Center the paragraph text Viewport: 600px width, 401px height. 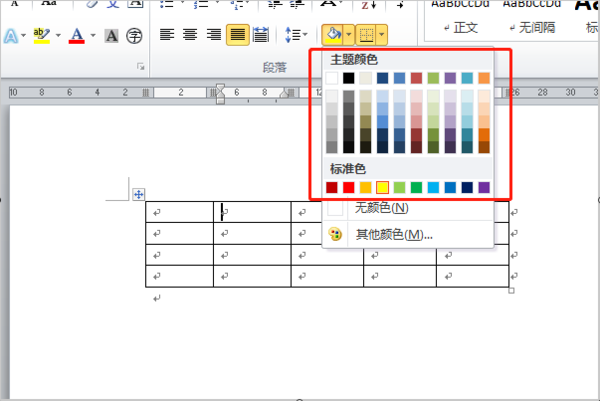pos(190,35)
